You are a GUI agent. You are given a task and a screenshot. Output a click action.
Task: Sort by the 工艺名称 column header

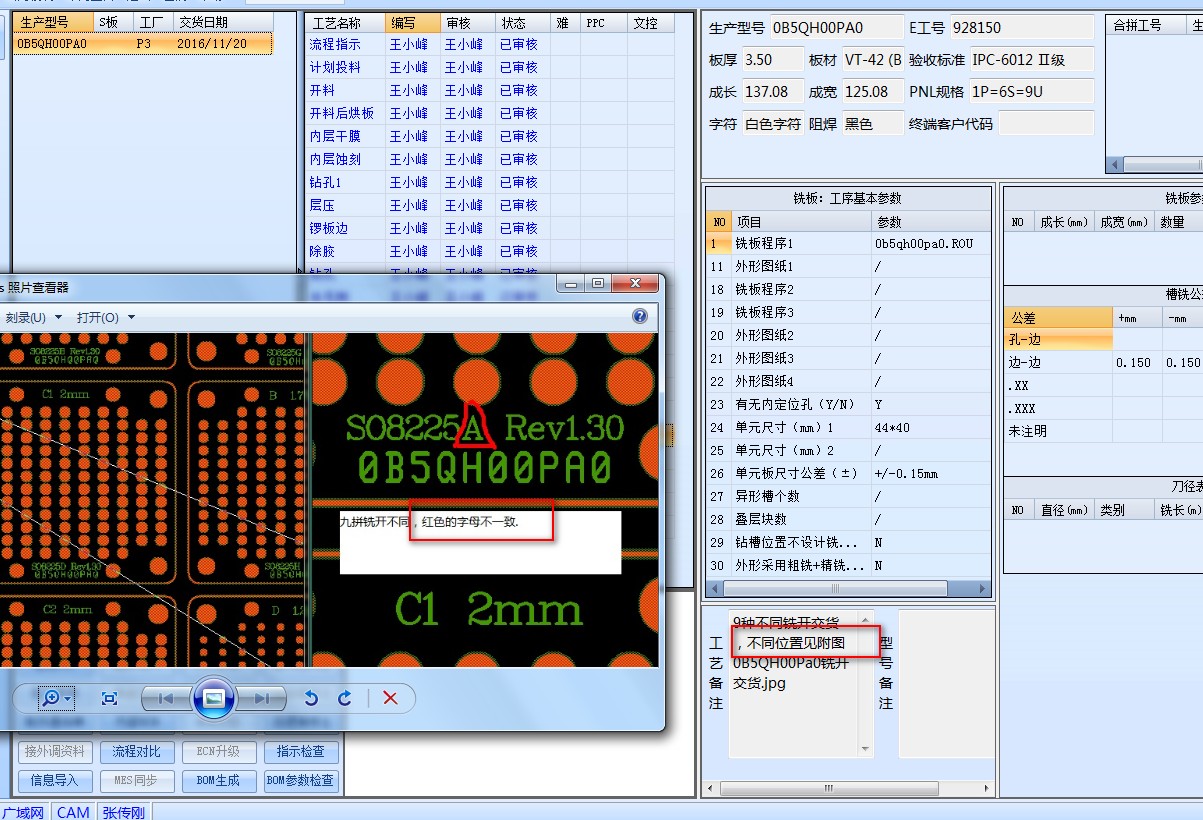pyautogui.click(x=345, y=23)
